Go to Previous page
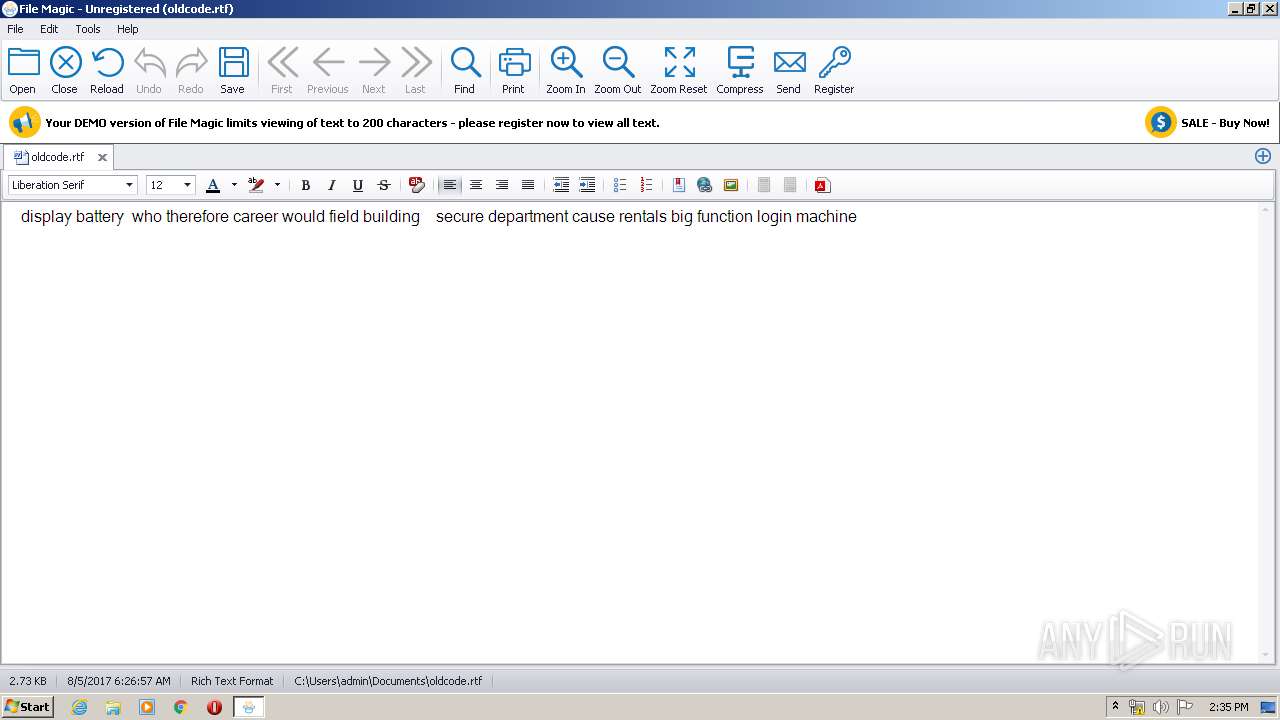 (328, 70)
